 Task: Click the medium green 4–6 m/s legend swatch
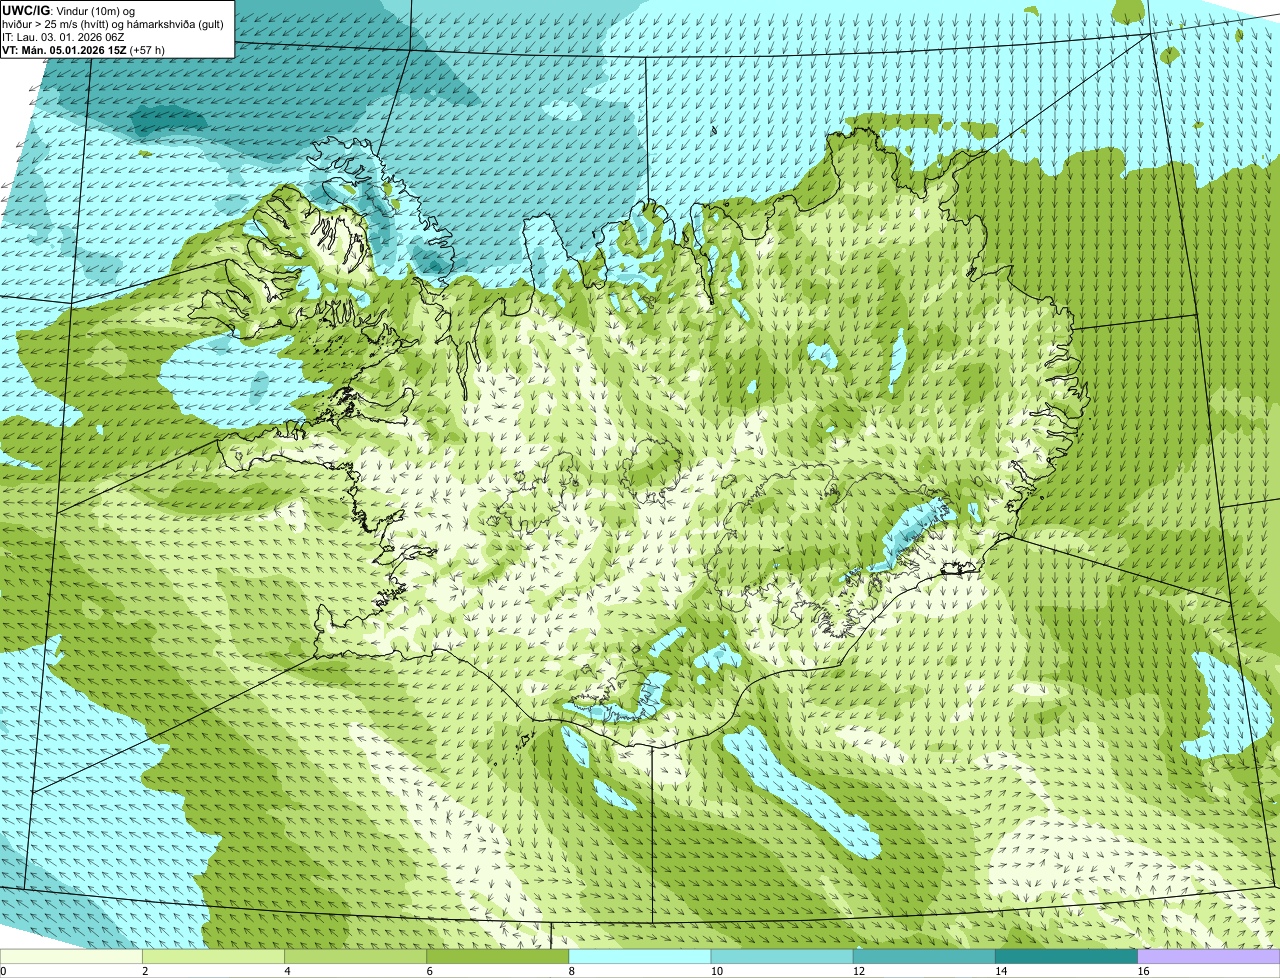[x=356, y=956]
